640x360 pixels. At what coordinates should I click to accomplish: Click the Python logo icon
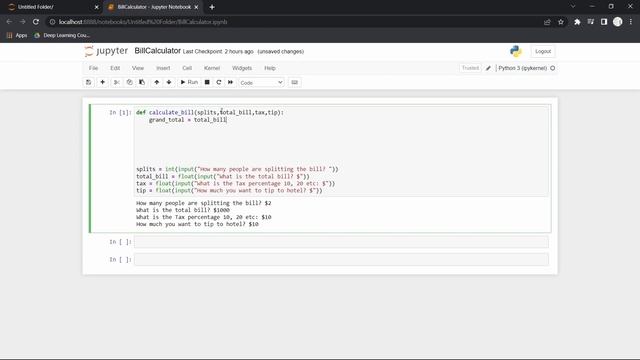516,51
